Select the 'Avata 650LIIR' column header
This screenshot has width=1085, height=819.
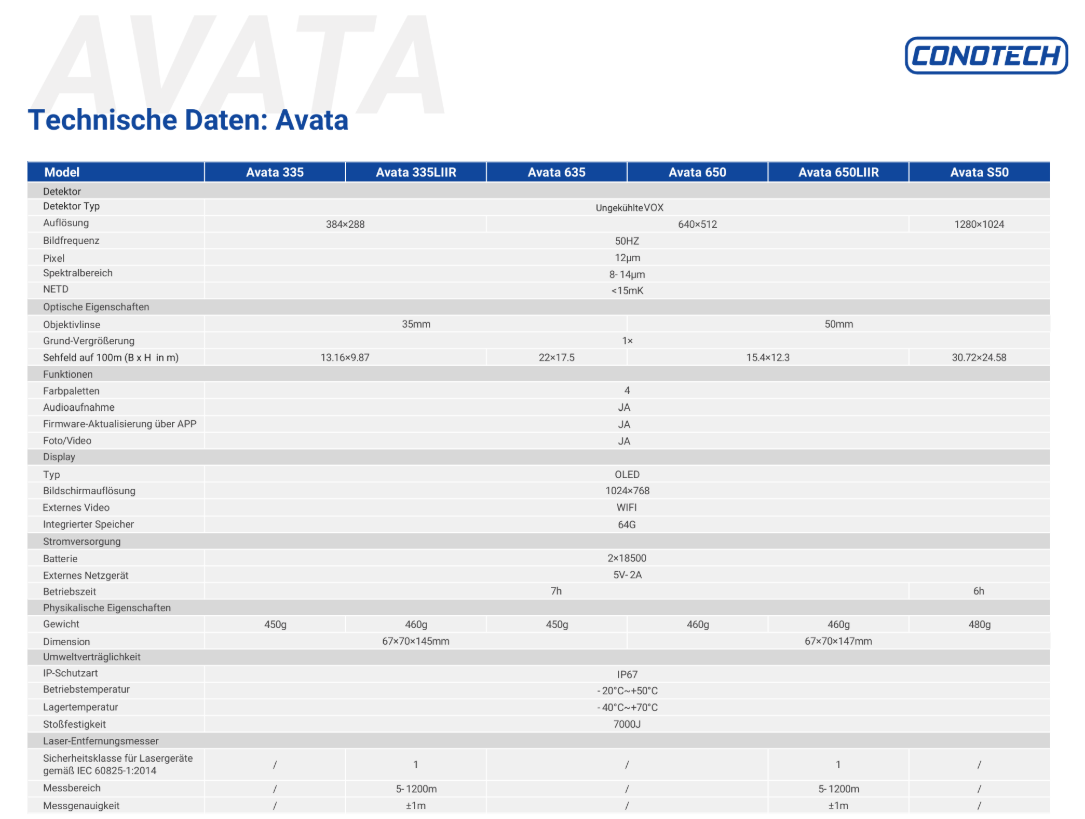838,172
